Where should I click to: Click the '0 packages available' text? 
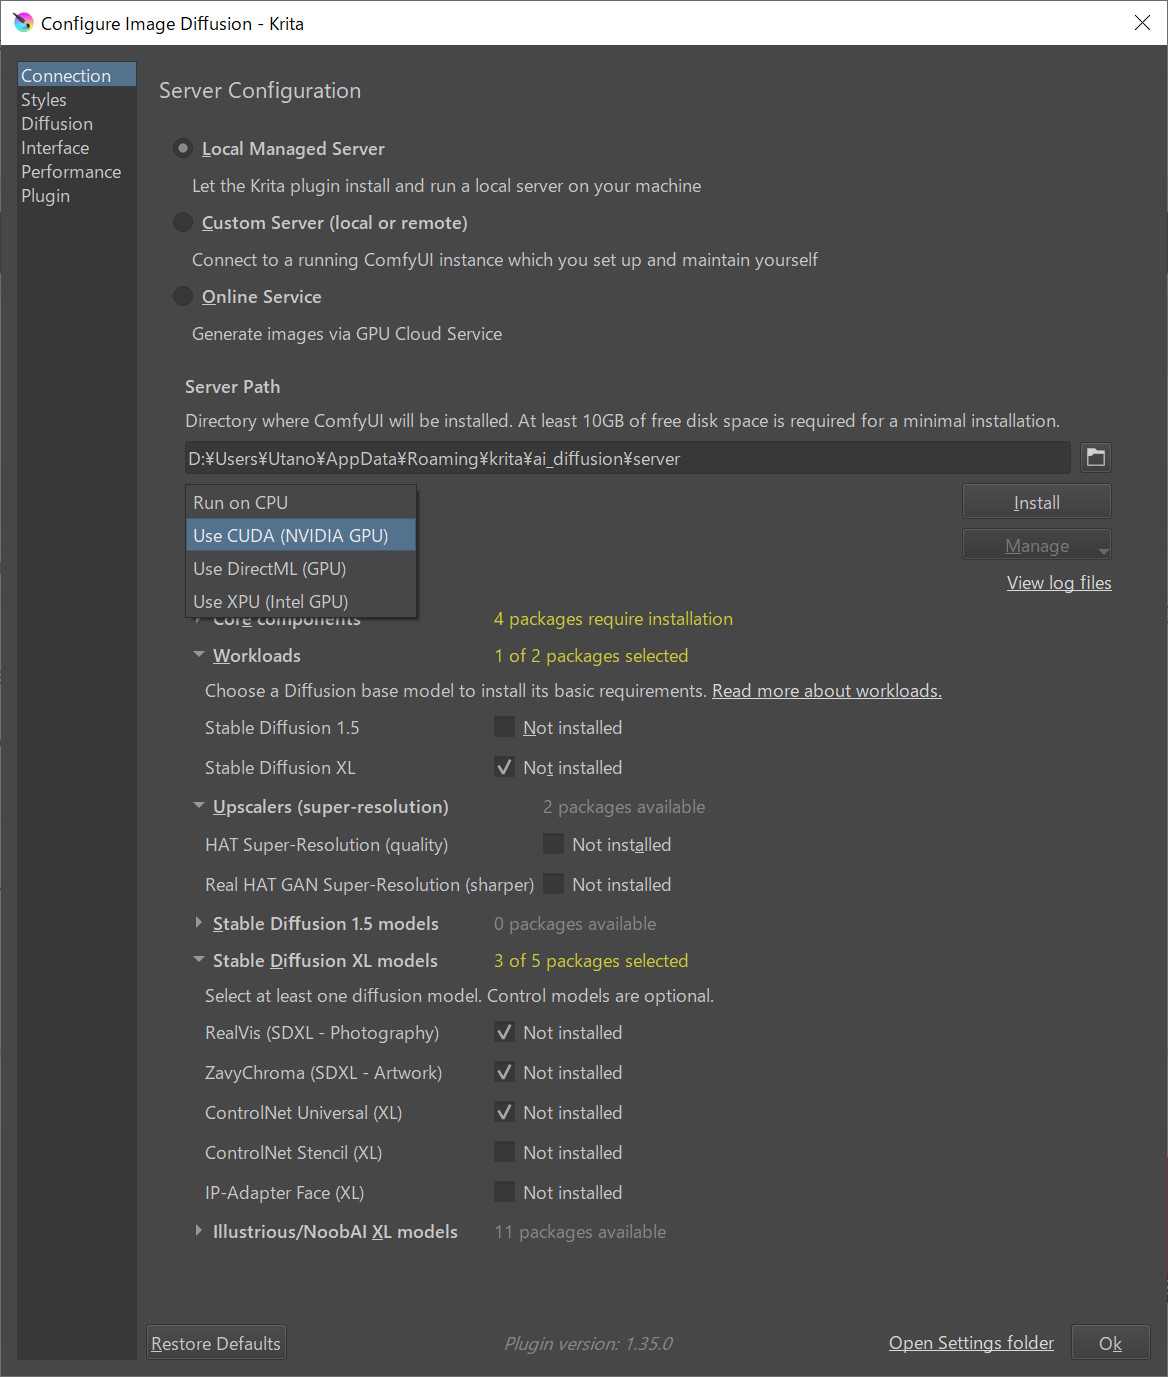tap(575, 924)
